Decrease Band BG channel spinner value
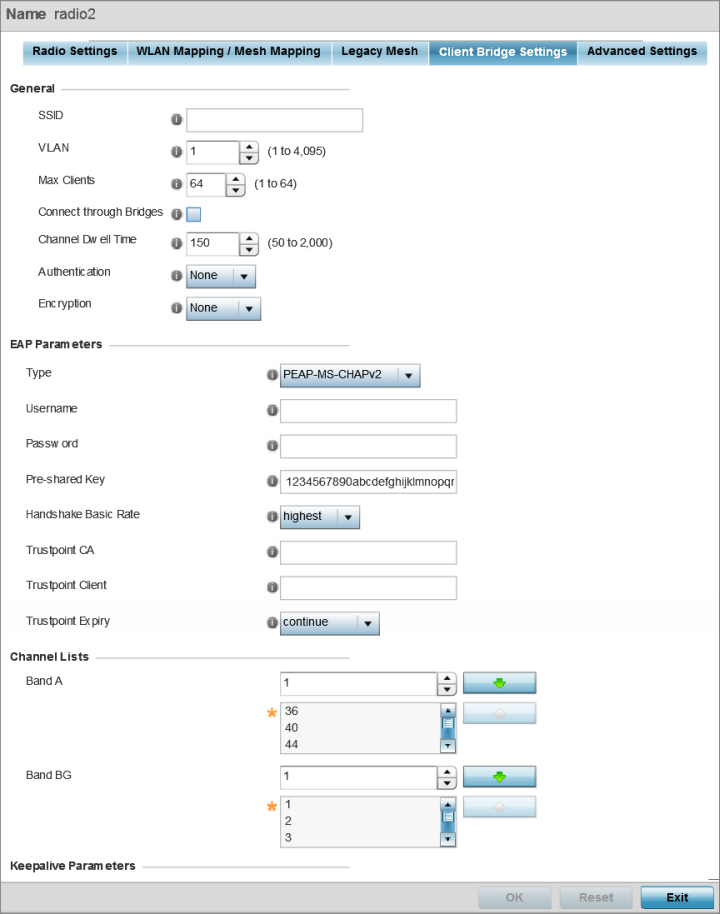The height and width of the screenshot is (914, 720). pyautogui.click(x=447, y=783)
